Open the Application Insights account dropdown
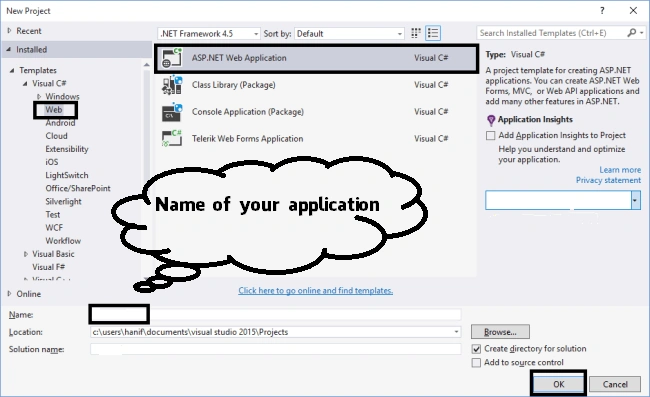Viewport: 650px width, 397px height. [635, 201]
